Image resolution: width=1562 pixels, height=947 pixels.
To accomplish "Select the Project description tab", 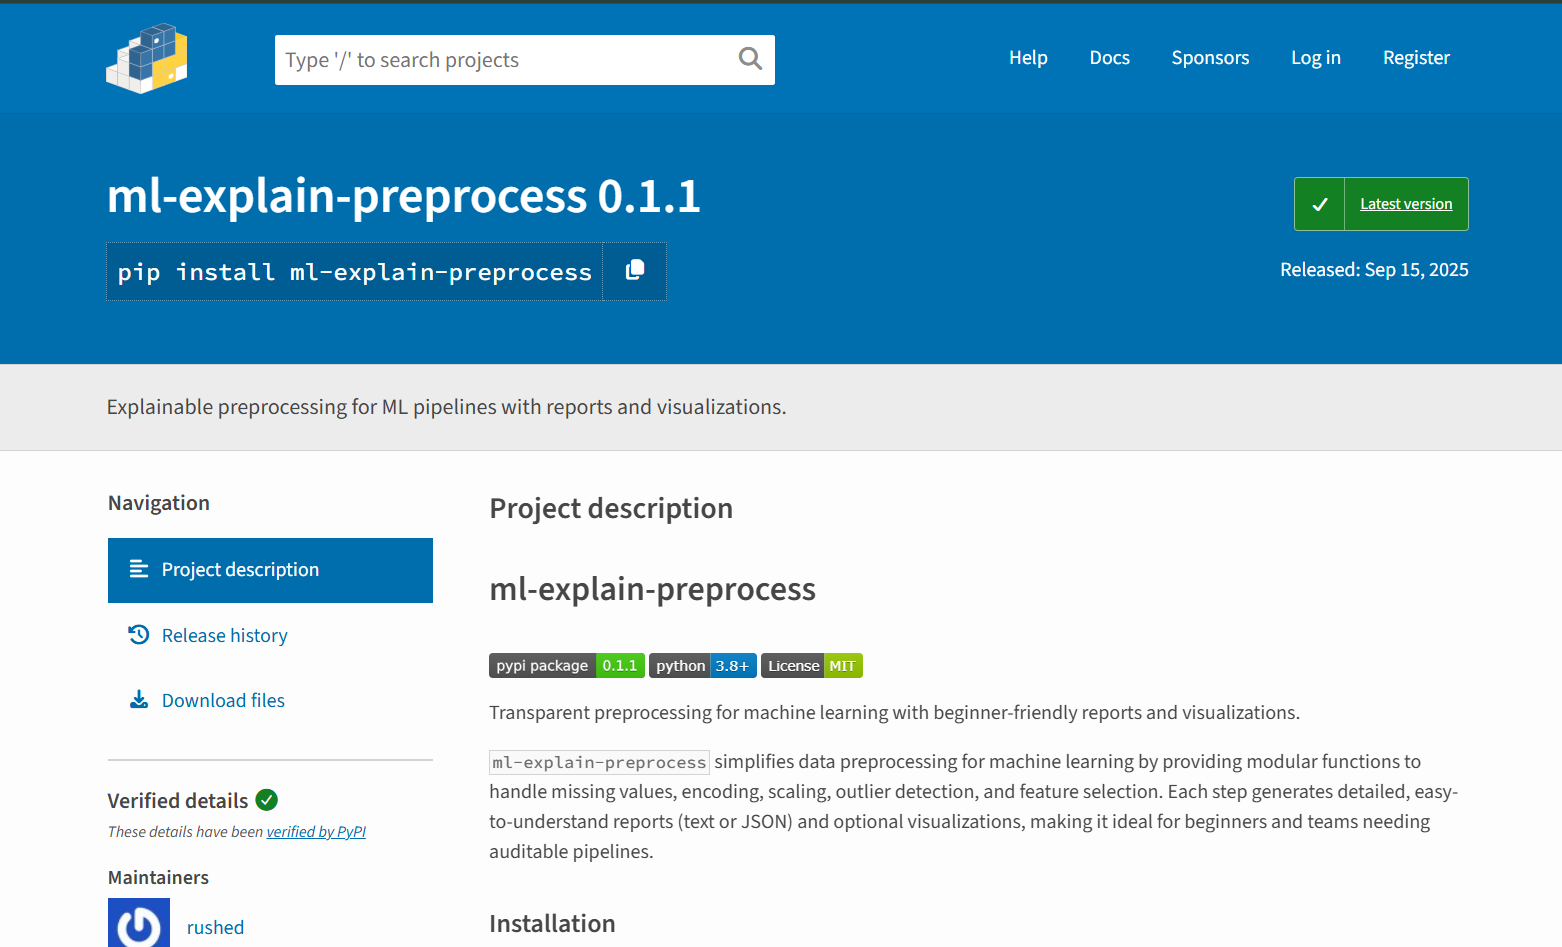I will pos(270,570).
